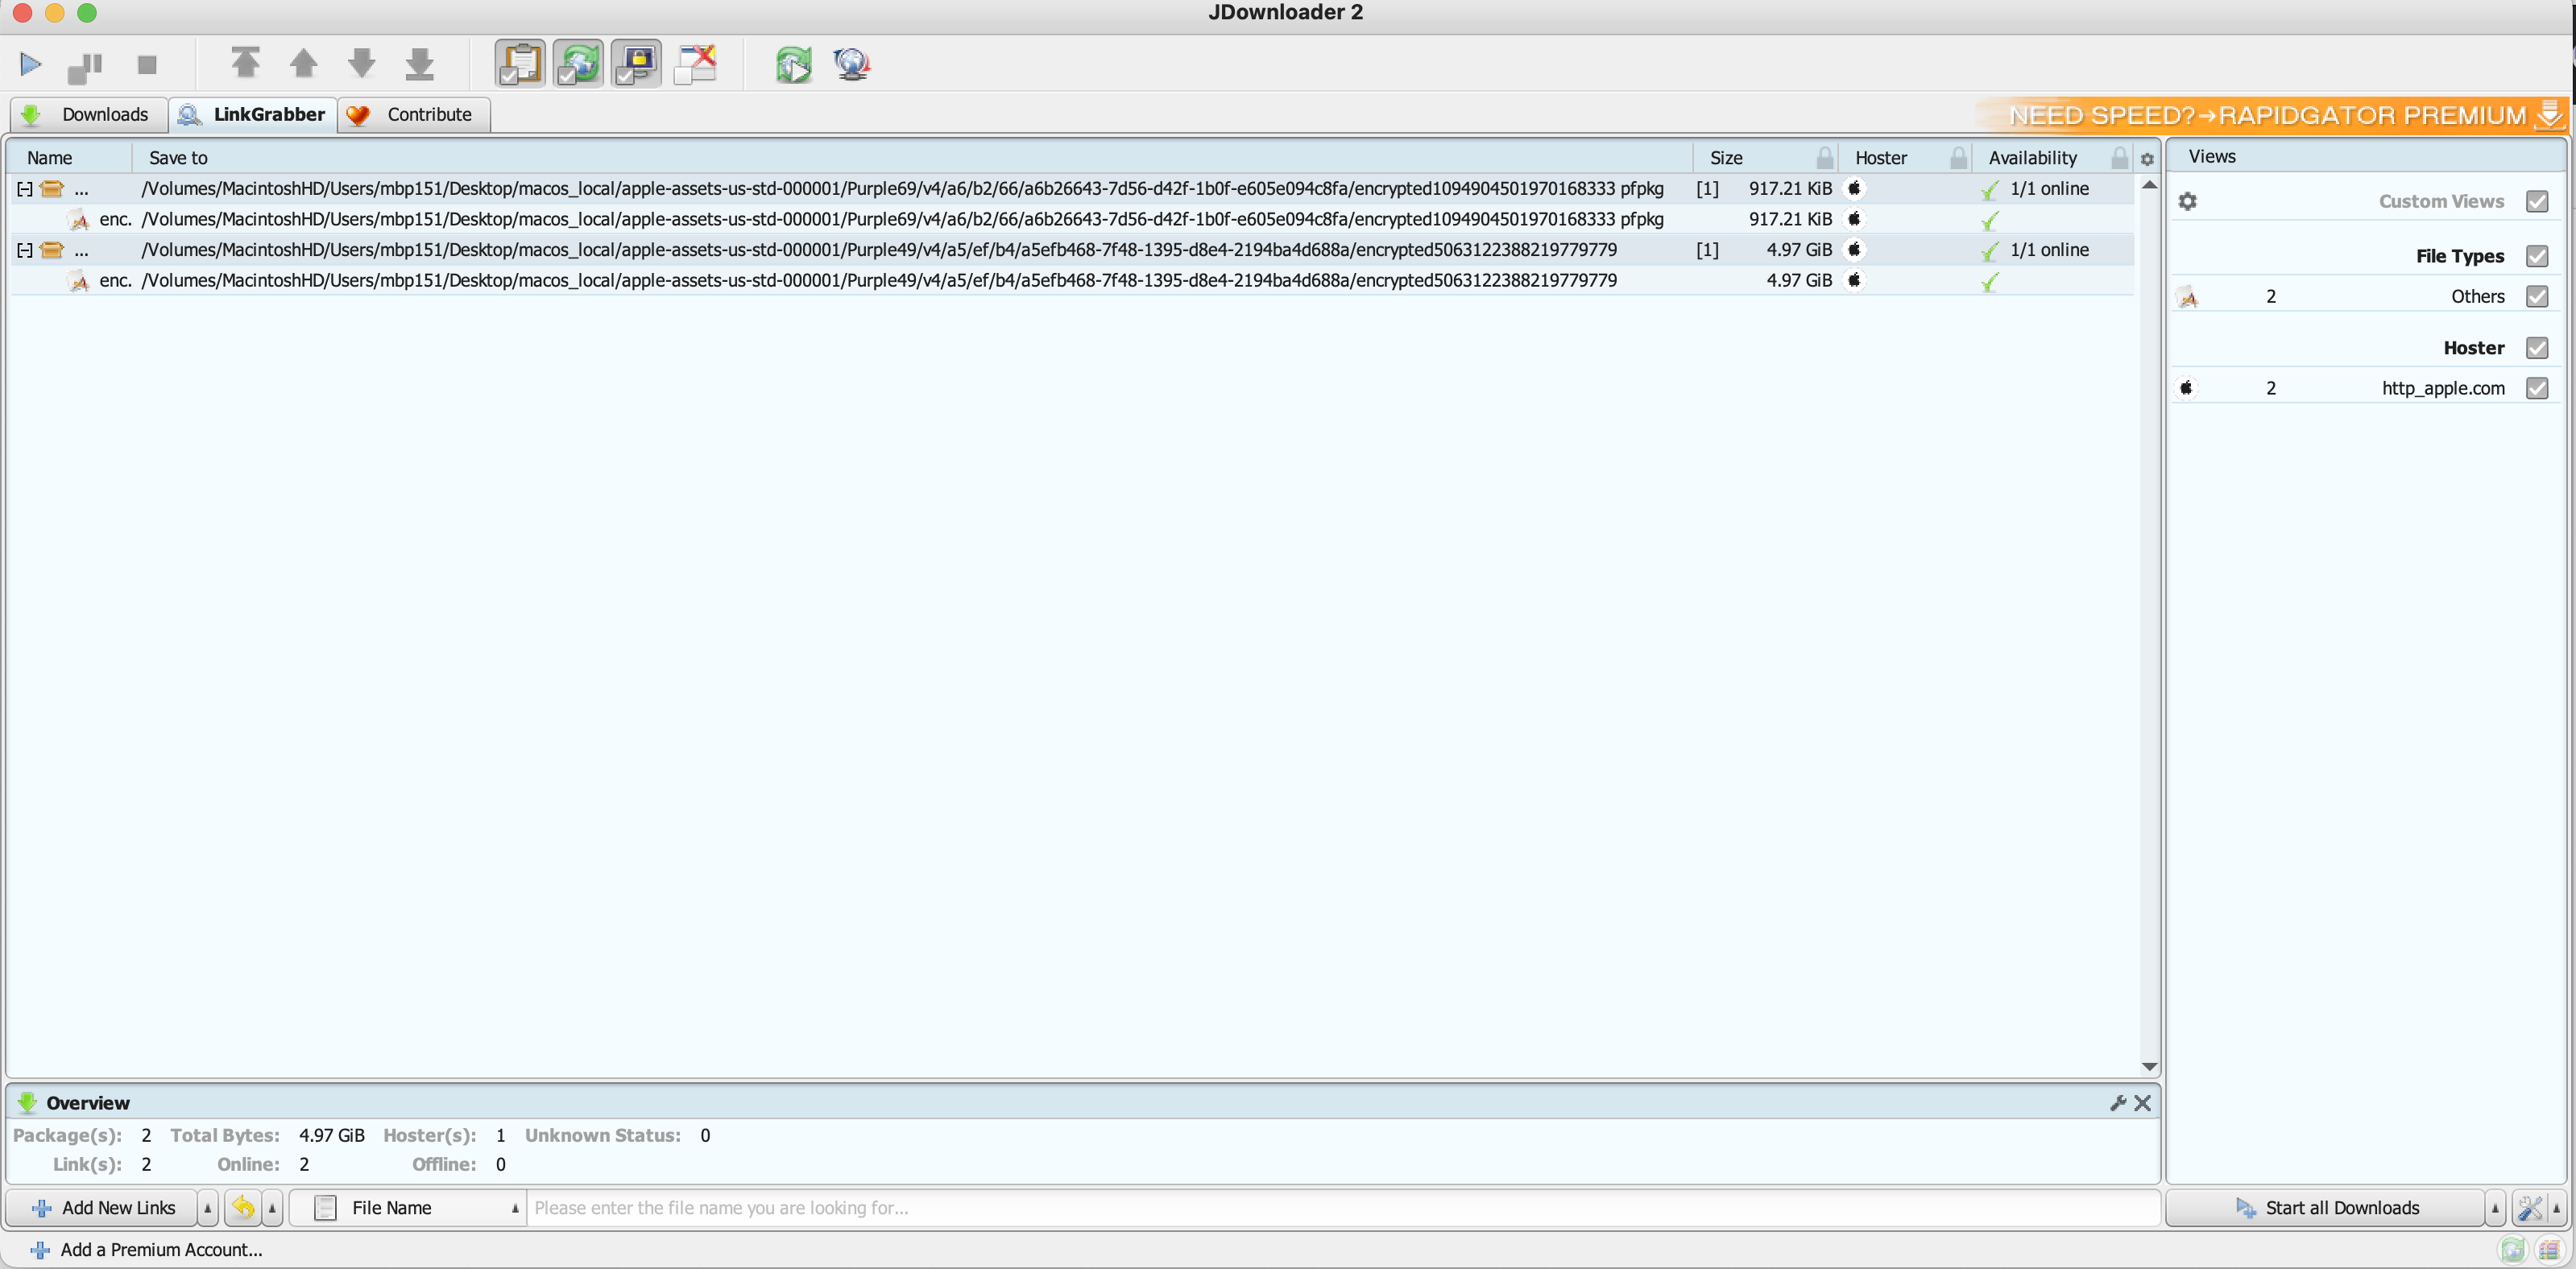Viewport: 2576px width, 1269px height.
Task: Click the table scrollbar down arrow
Action: [x=2148, y=1067]
